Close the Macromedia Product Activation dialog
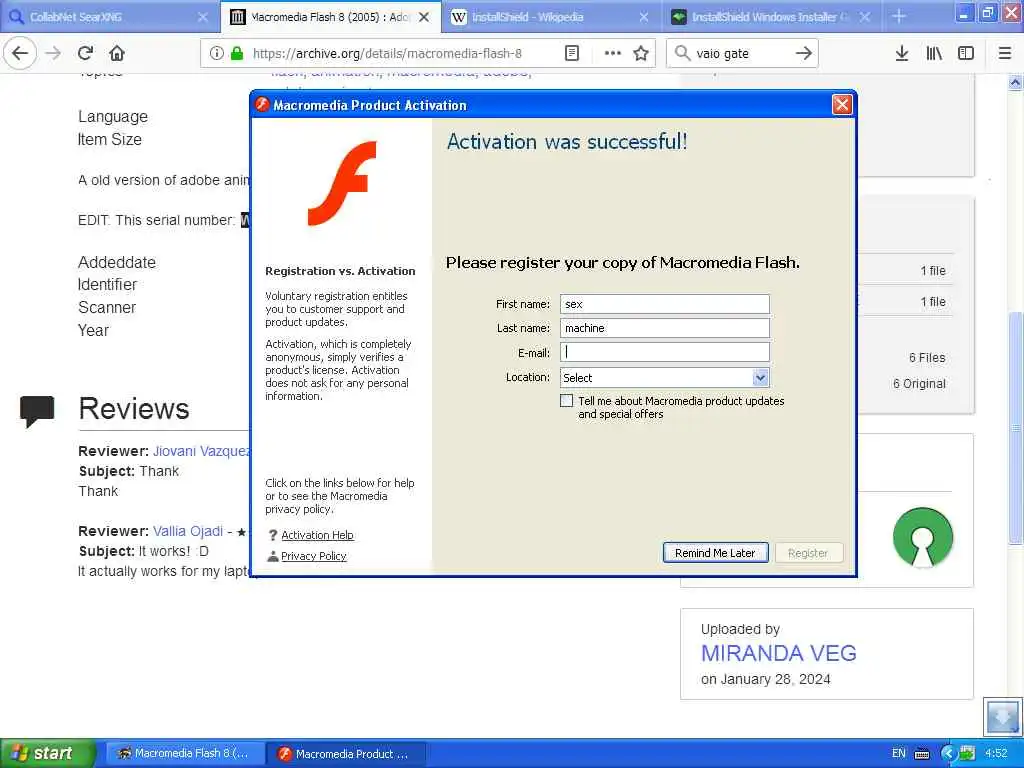Image resolution: width=1024 pixels, height=768 pixels. [842, 104]
